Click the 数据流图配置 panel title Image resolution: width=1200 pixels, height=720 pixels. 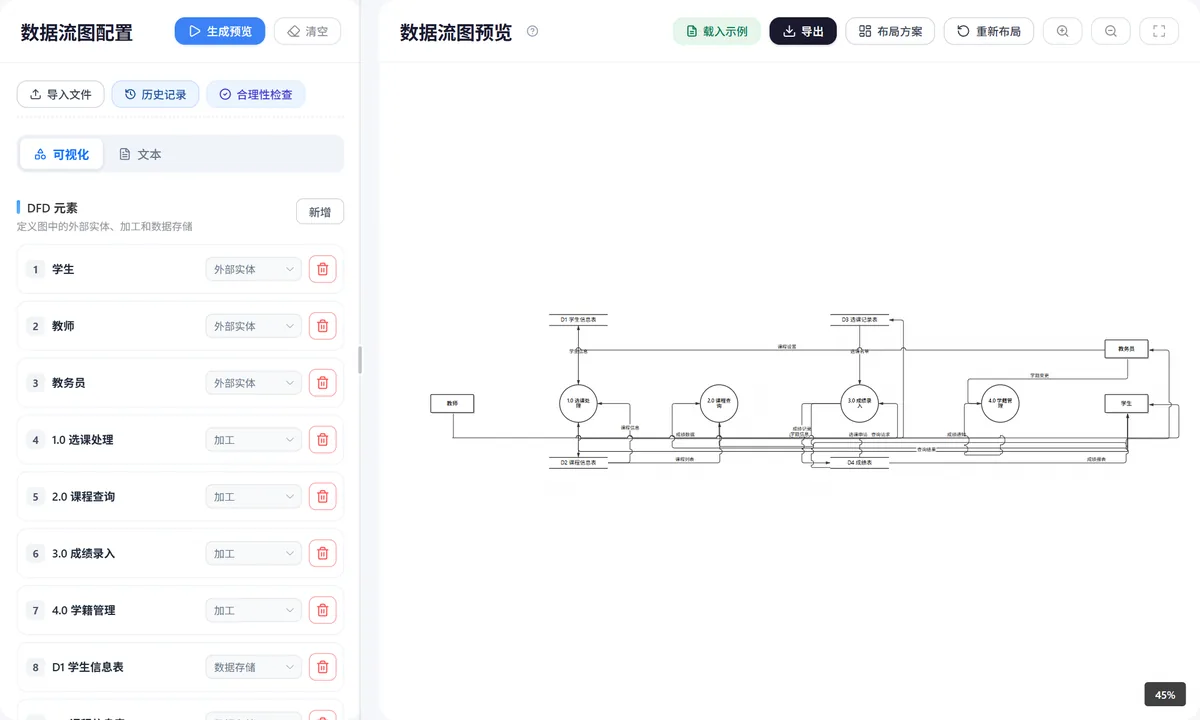76,33
